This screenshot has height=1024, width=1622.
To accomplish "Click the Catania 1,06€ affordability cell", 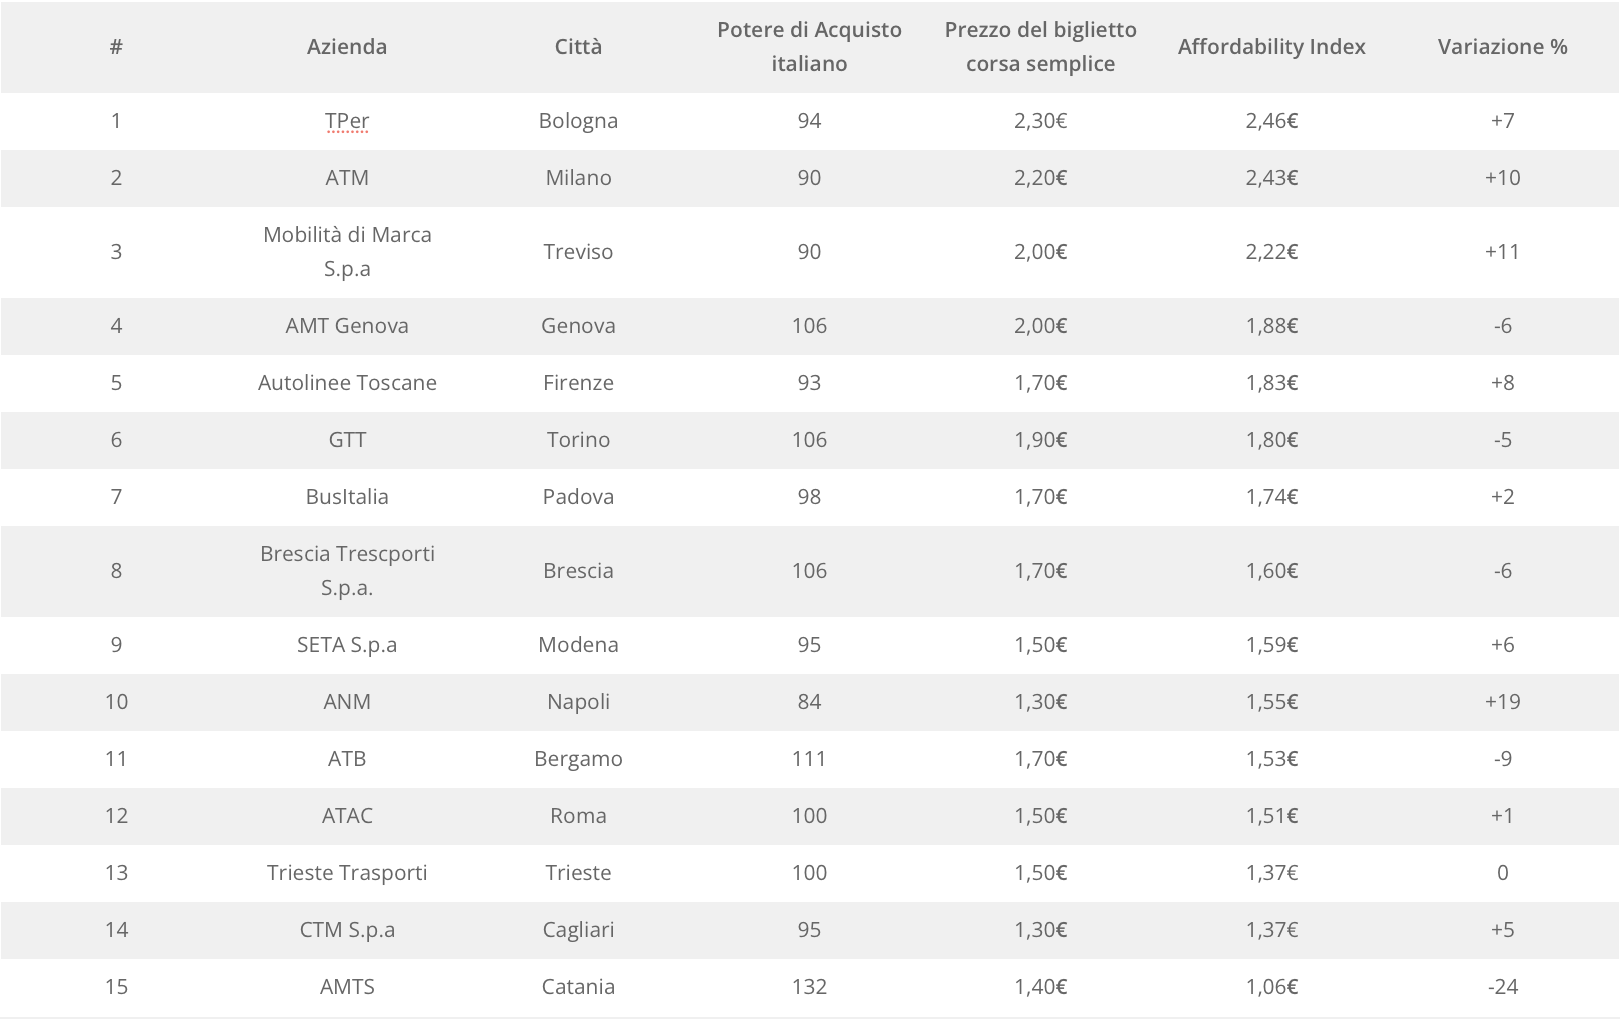I will [x=1271, y=986].
